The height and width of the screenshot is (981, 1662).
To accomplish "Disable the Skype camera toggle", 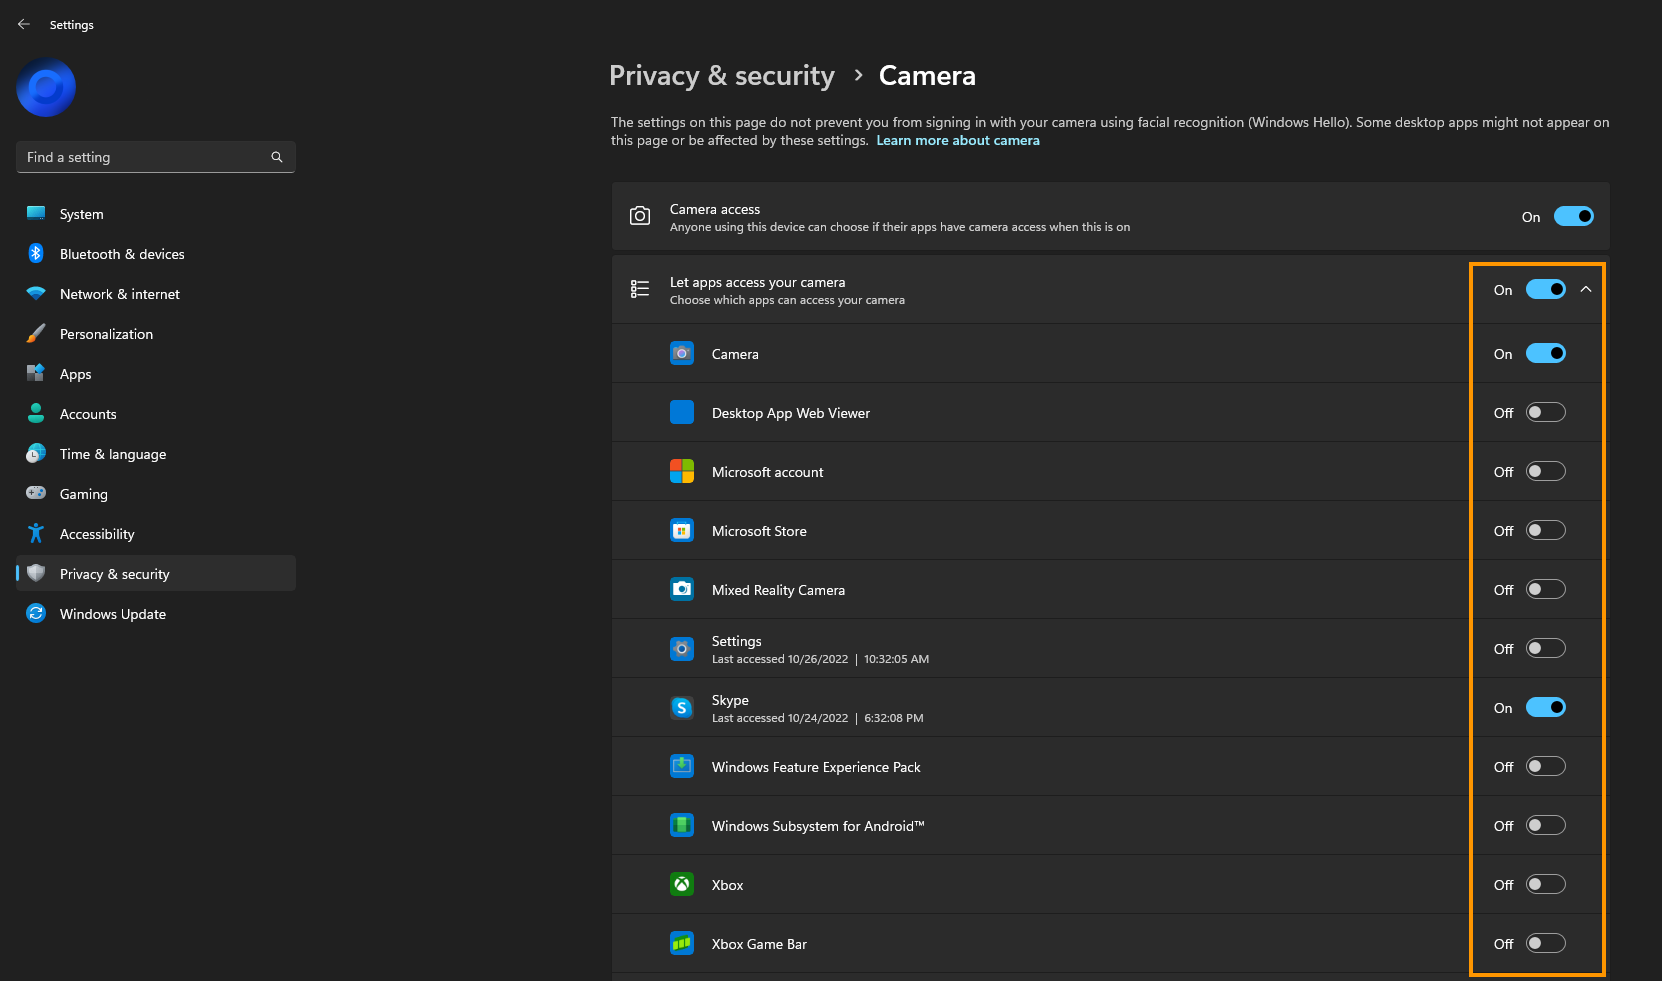I will [1546, 707].
